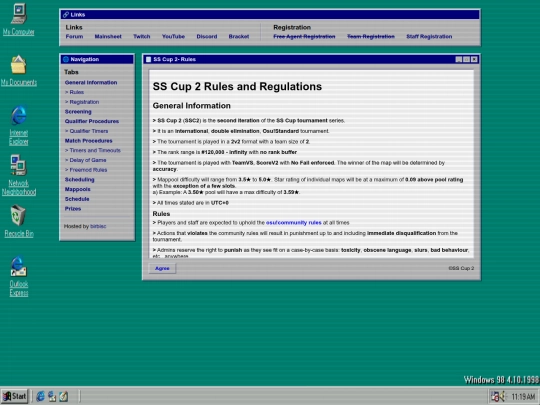Click the All times stated are in UTC+0 line
Viewport: 540px width, 405px height.
(190, 203)
